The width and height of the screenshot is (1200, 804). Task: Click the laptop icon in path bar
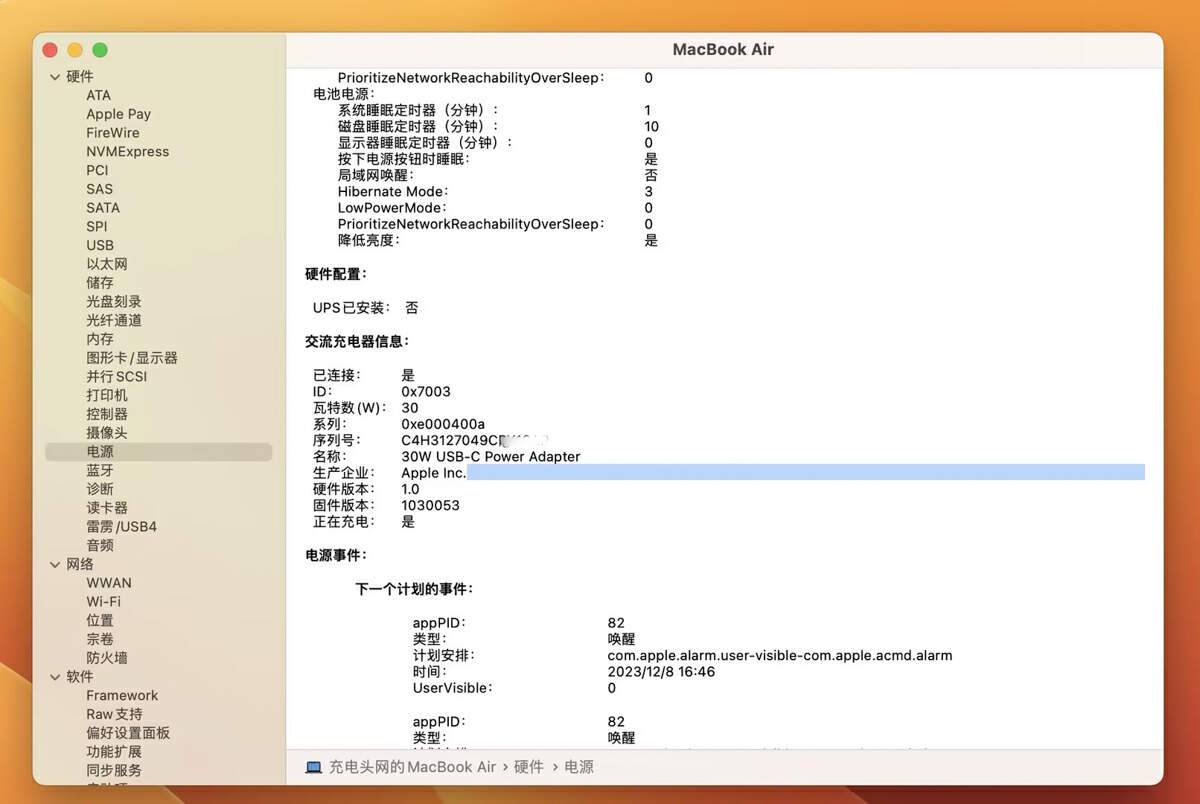[x=314, y=767]
